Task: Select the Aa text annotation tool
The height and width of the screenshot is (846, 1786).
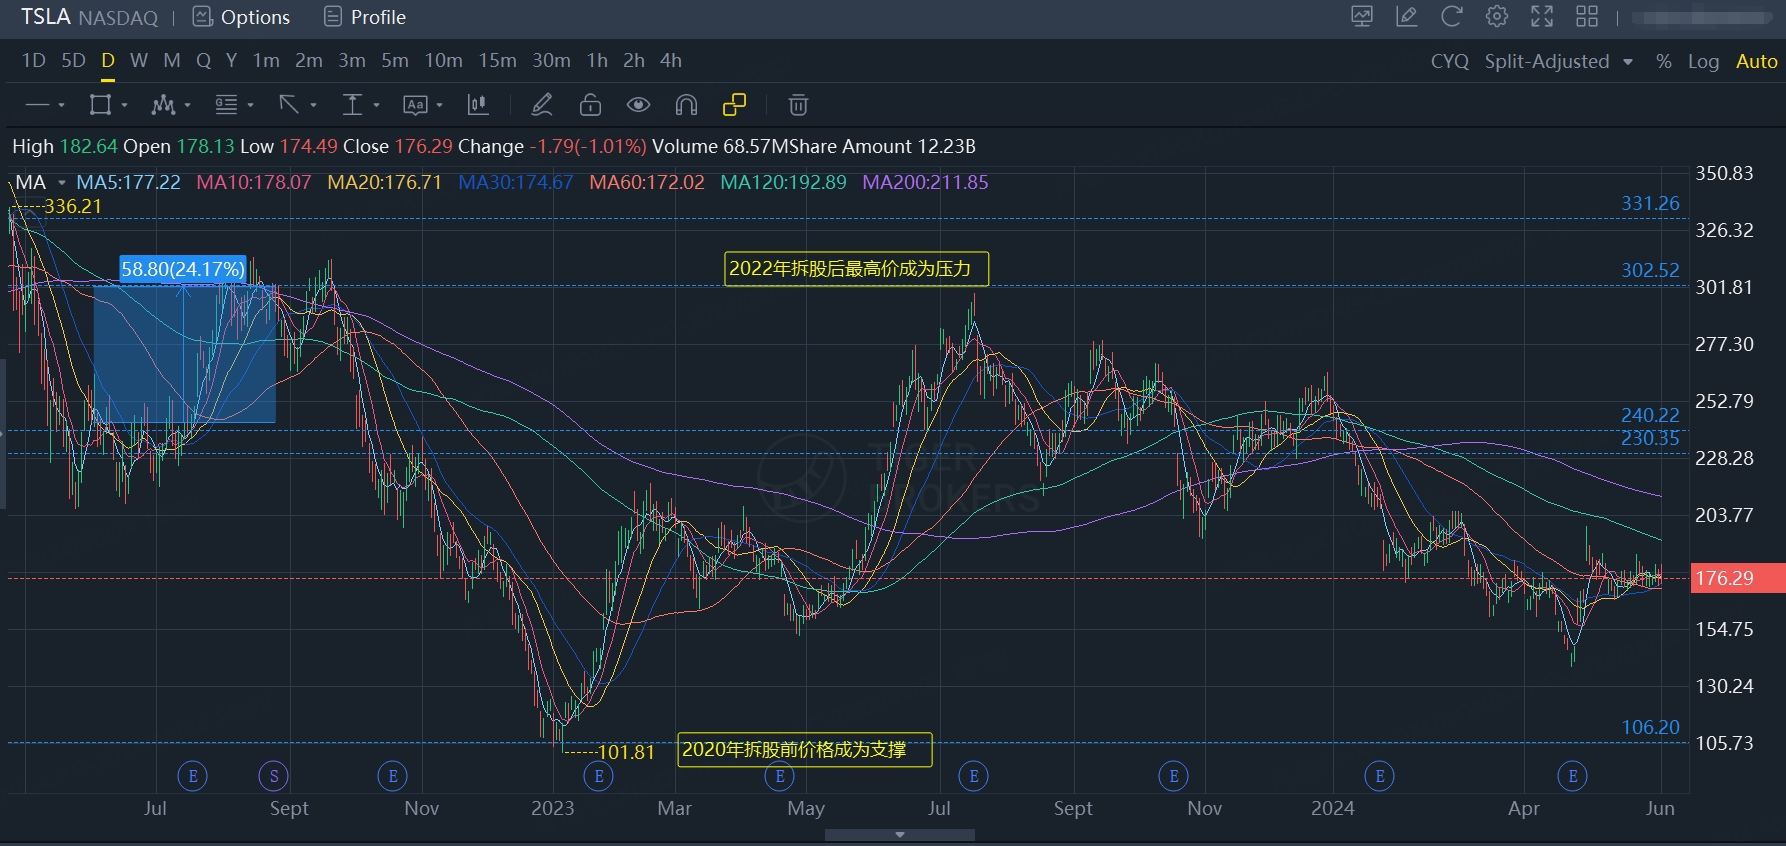Action: click(415, 105)
